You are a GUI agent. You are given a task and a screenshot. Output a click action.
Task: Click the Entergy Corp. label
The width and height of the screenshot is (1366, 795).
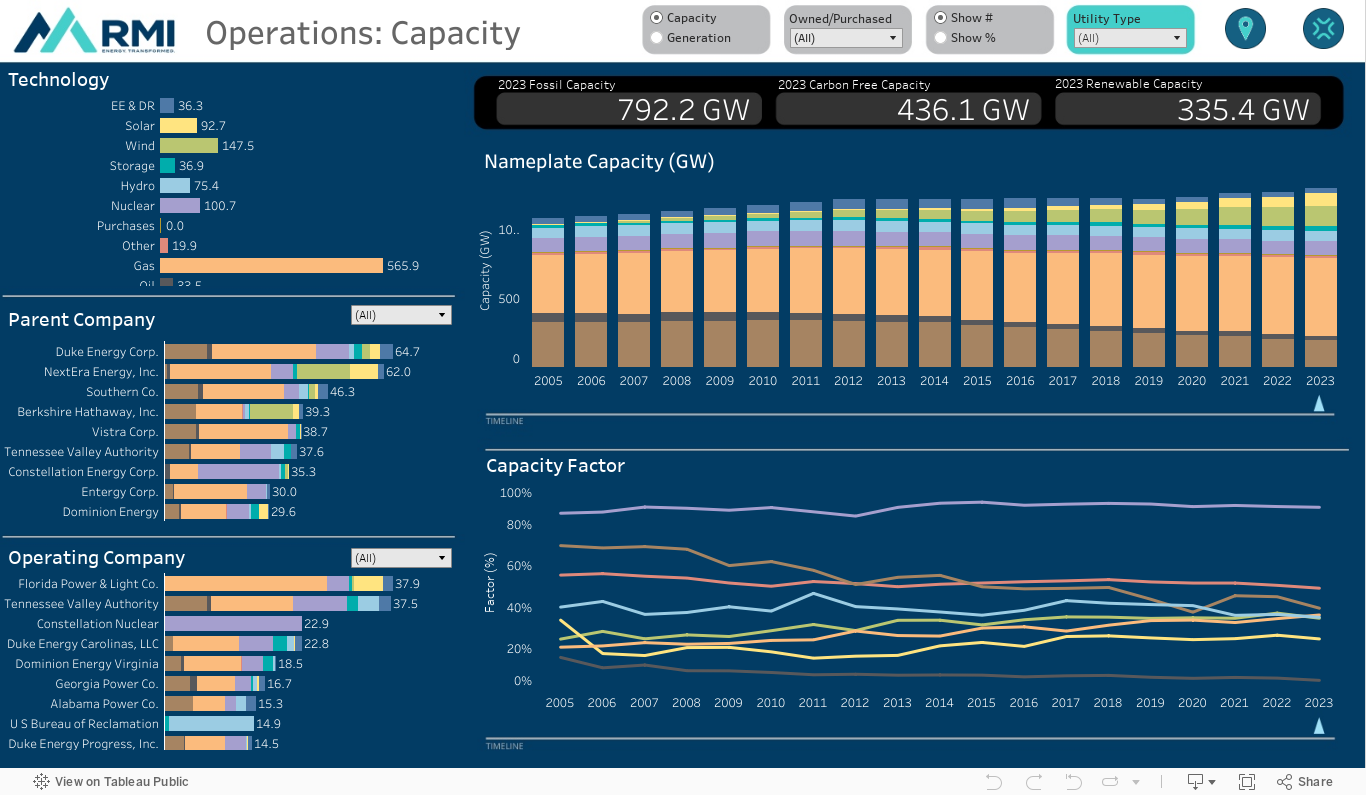[120, 492]
